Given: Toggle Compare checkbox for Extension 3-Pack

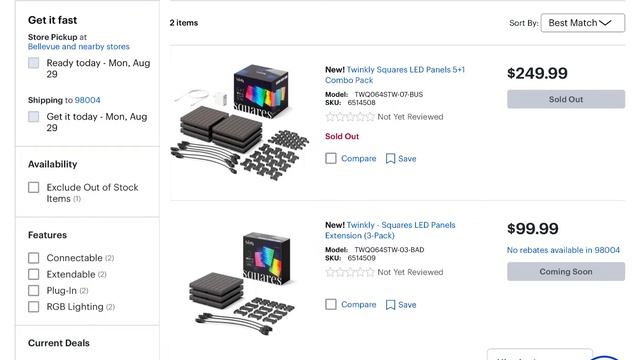Looking at the screenshot, I should point(331,304).
